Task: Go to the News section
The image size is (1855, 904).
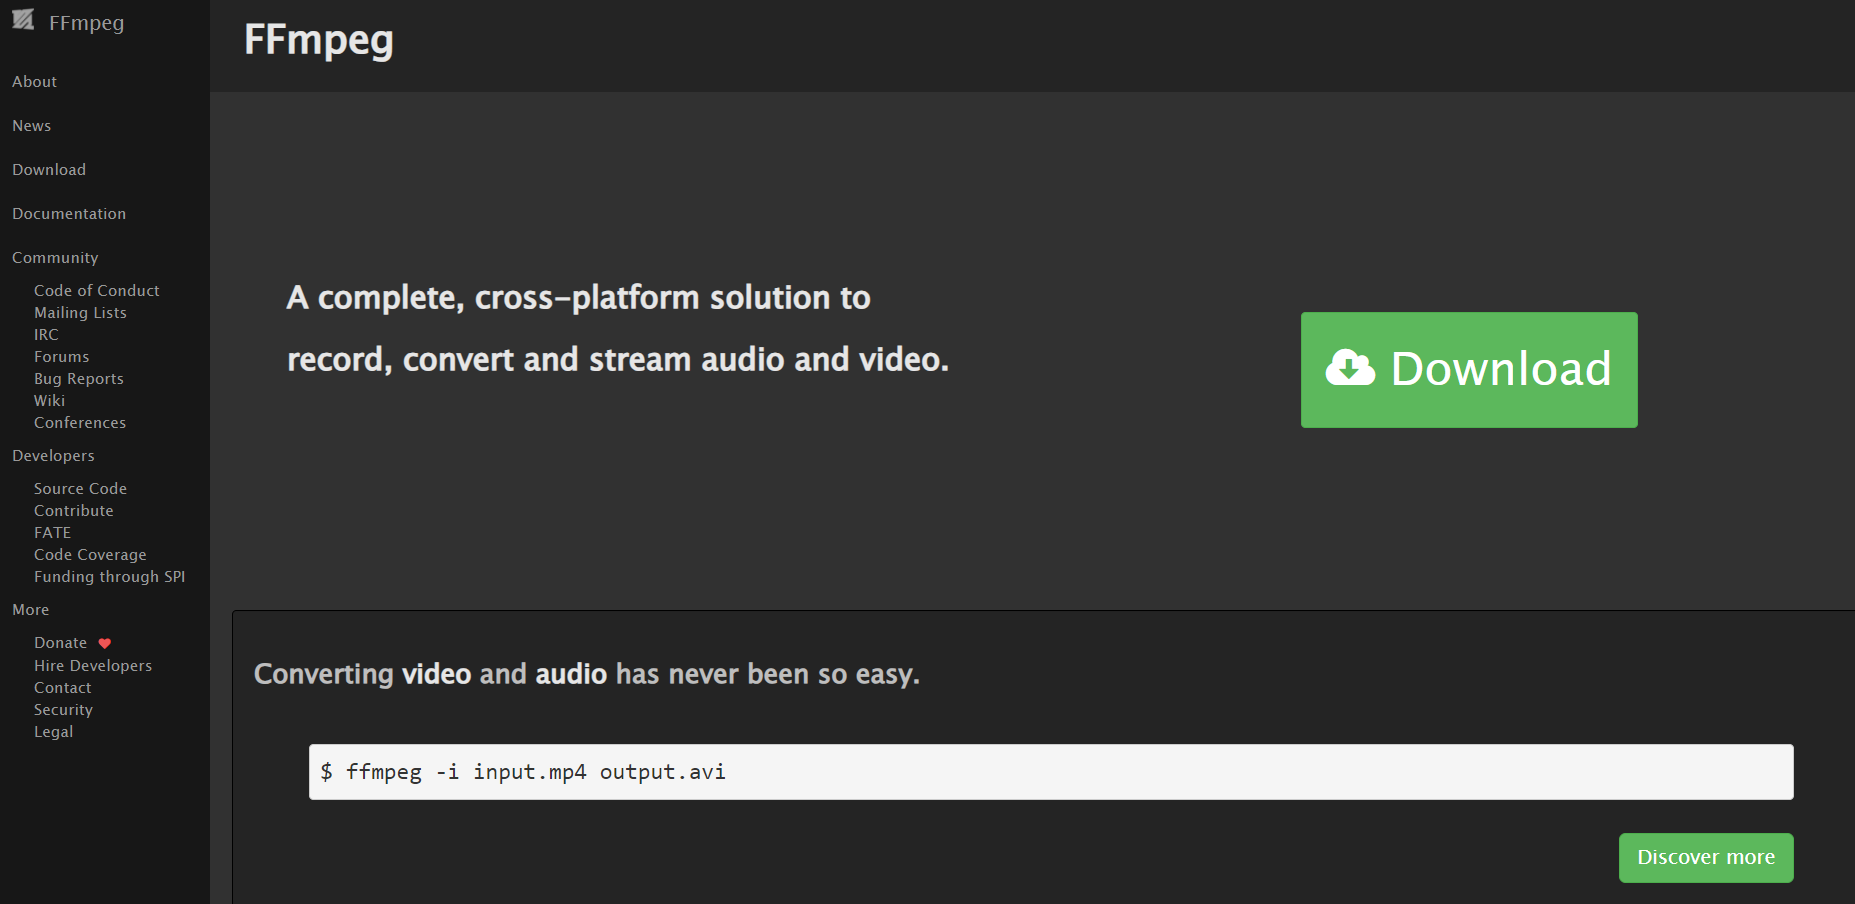Action: click(x=31, y=126)
